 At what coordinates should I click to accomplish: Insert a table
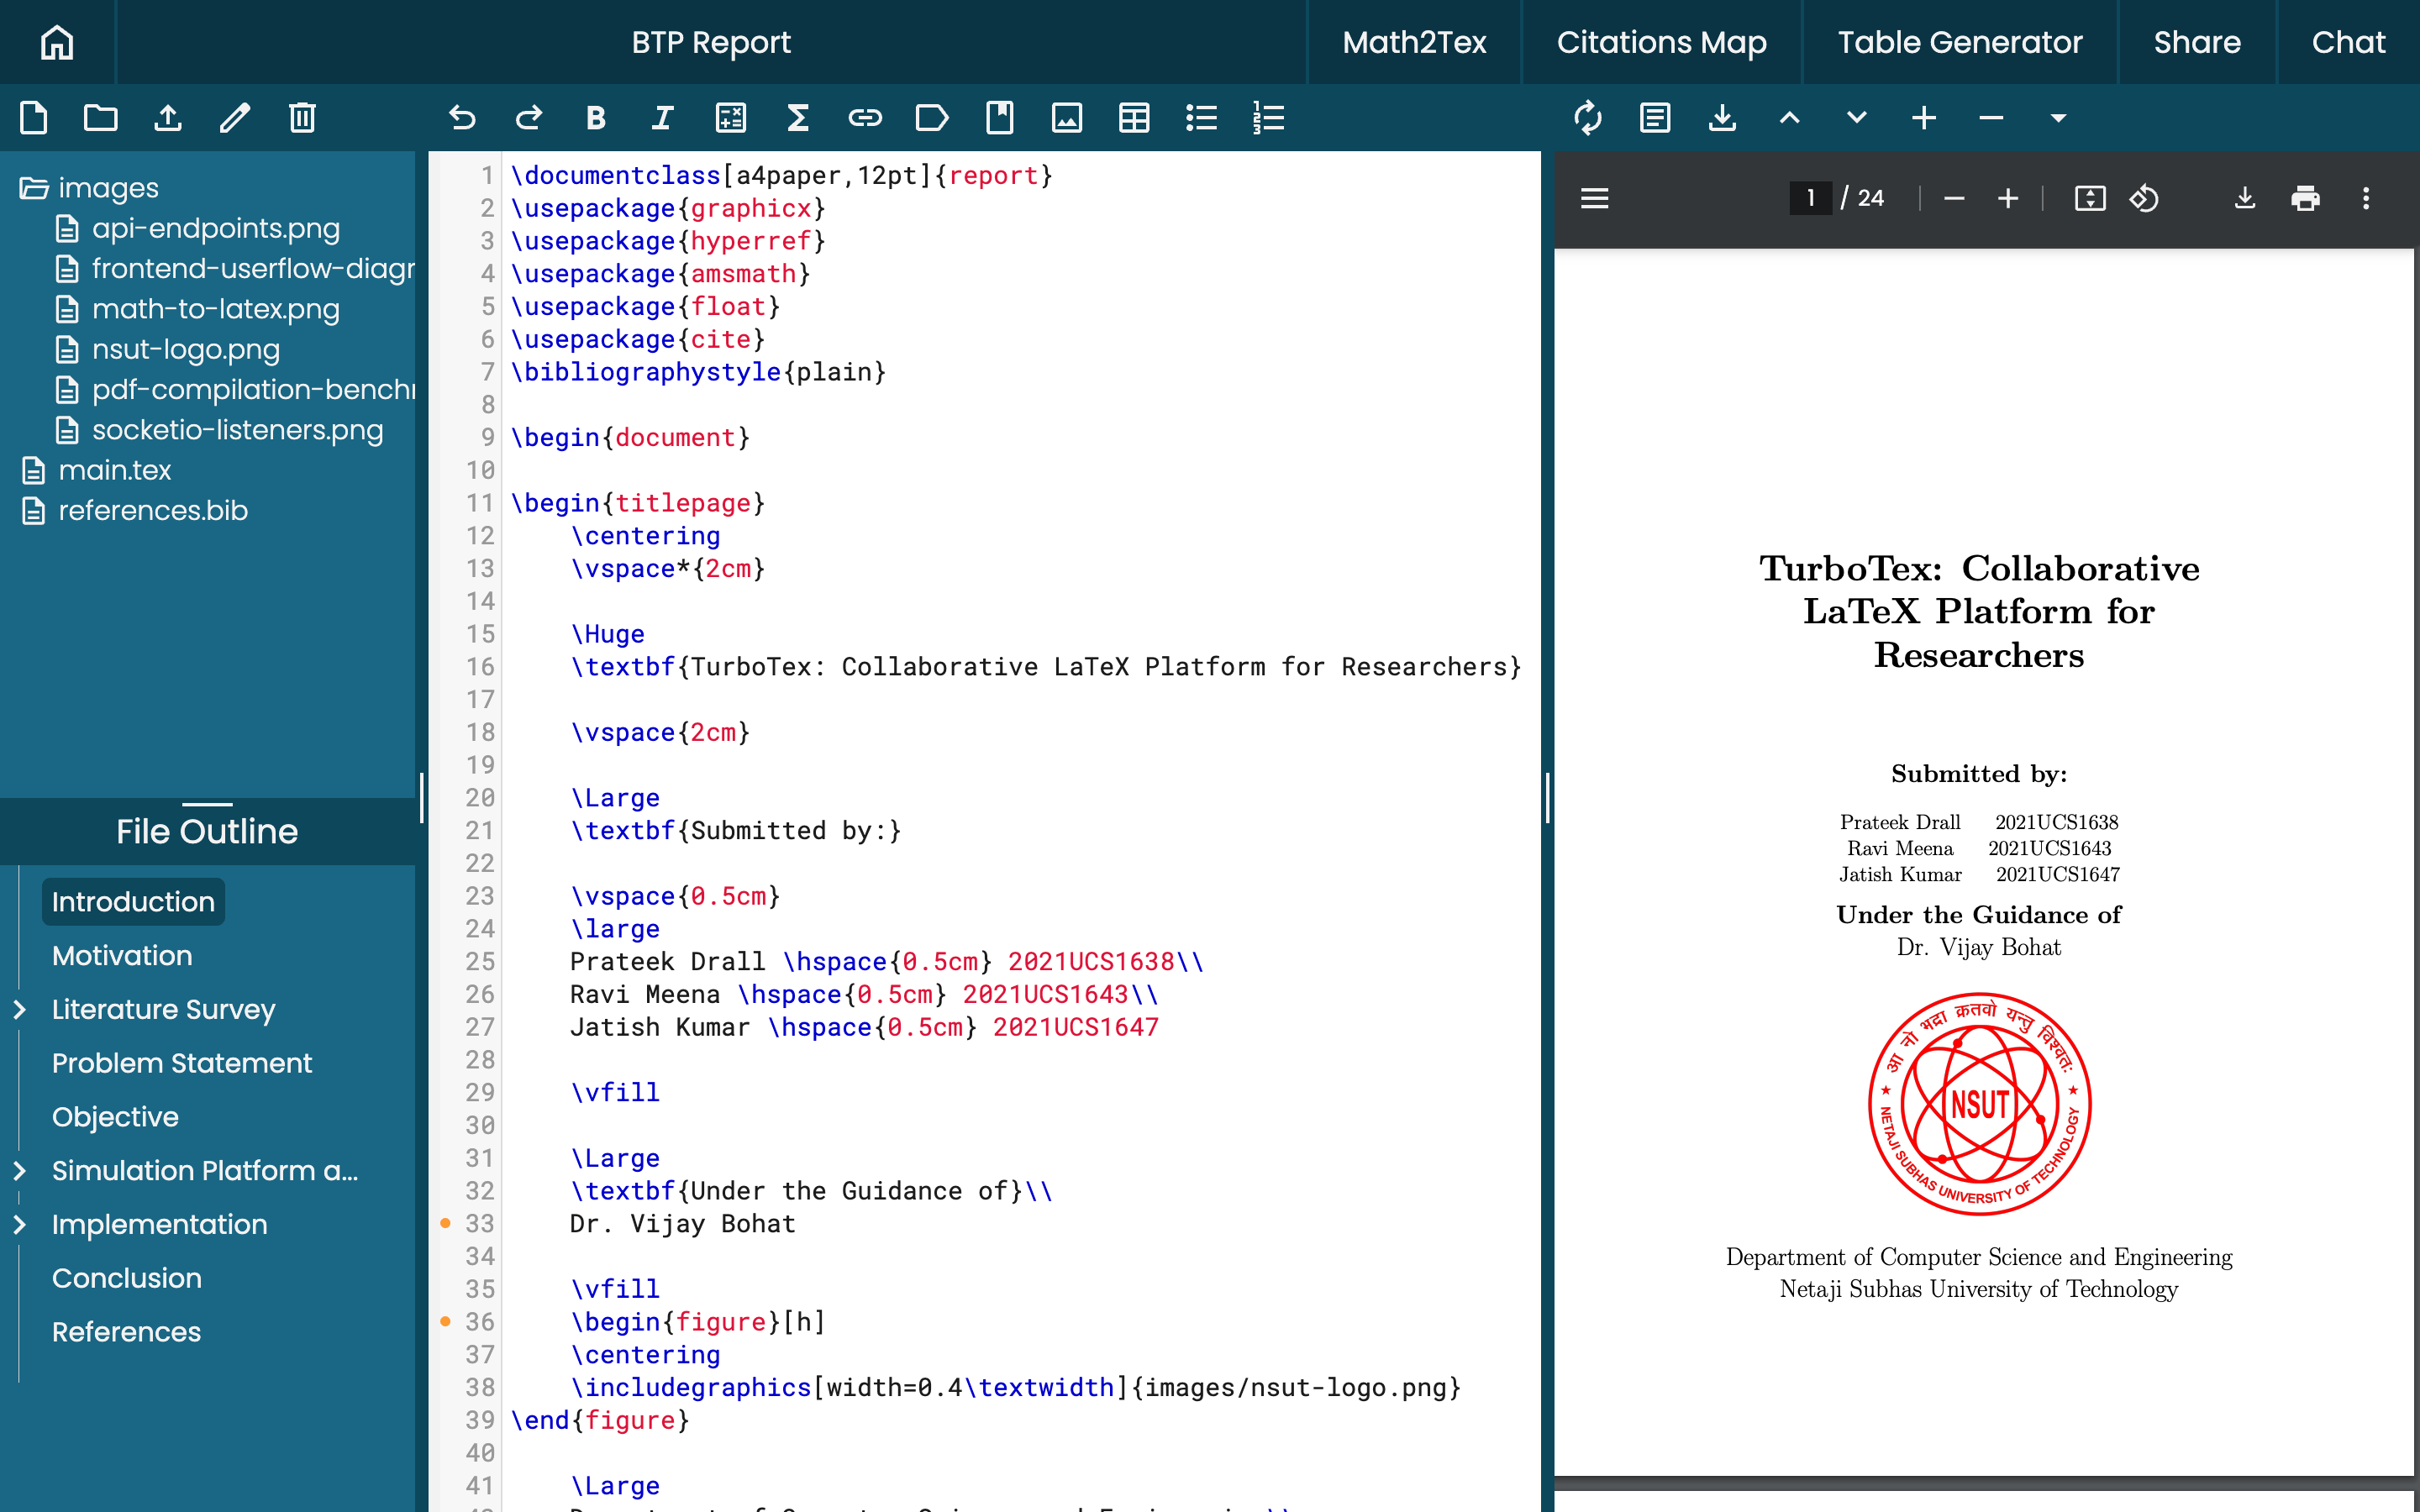(1134, 118)
